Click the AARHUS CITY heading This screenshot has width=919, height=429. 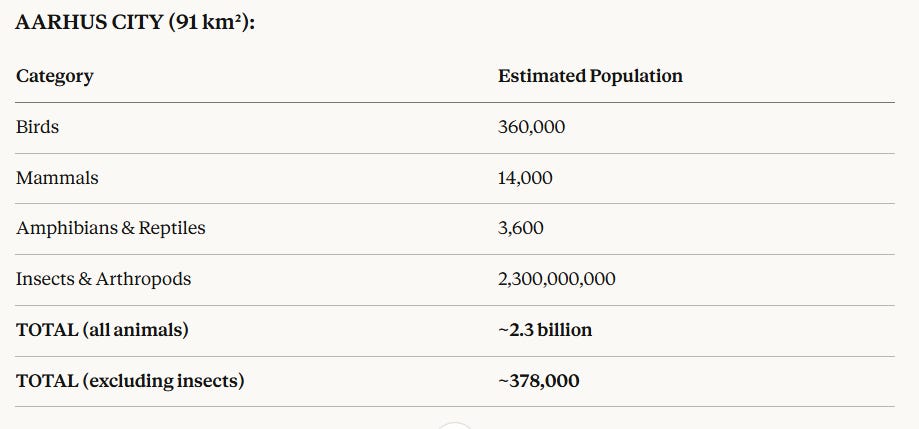pyautogui.click(x=135, y=23)
